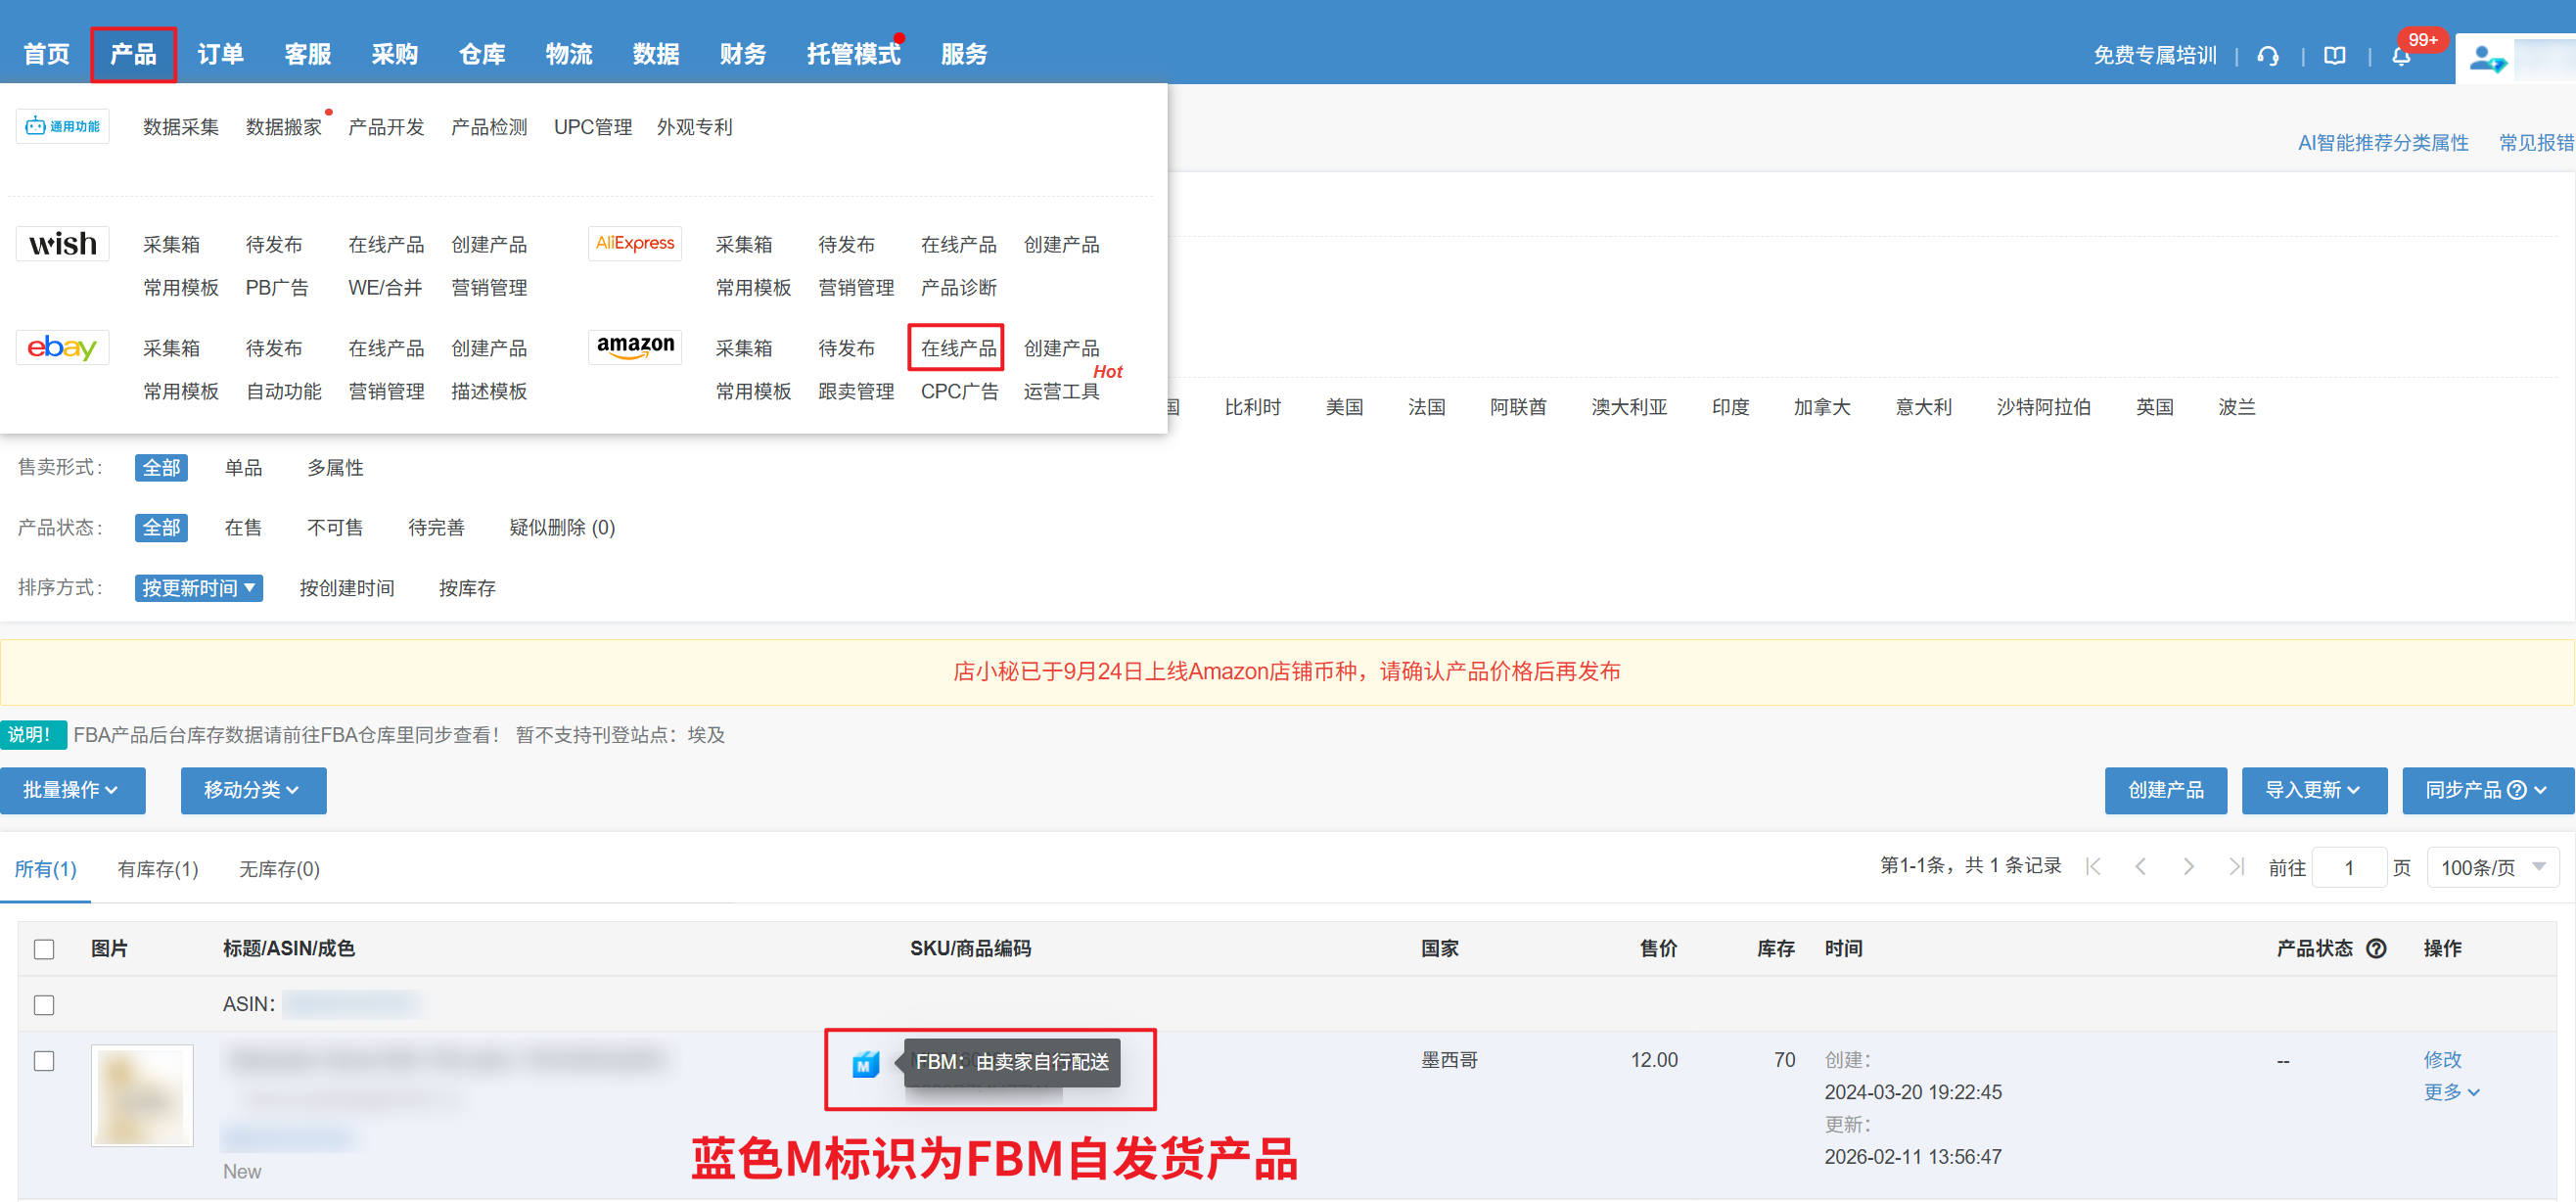Image resolution: width=2576 pixels, height=1202 pixels.
Task: Click the blue FBM M badge icon
Action: click(x=865, y=1064)
